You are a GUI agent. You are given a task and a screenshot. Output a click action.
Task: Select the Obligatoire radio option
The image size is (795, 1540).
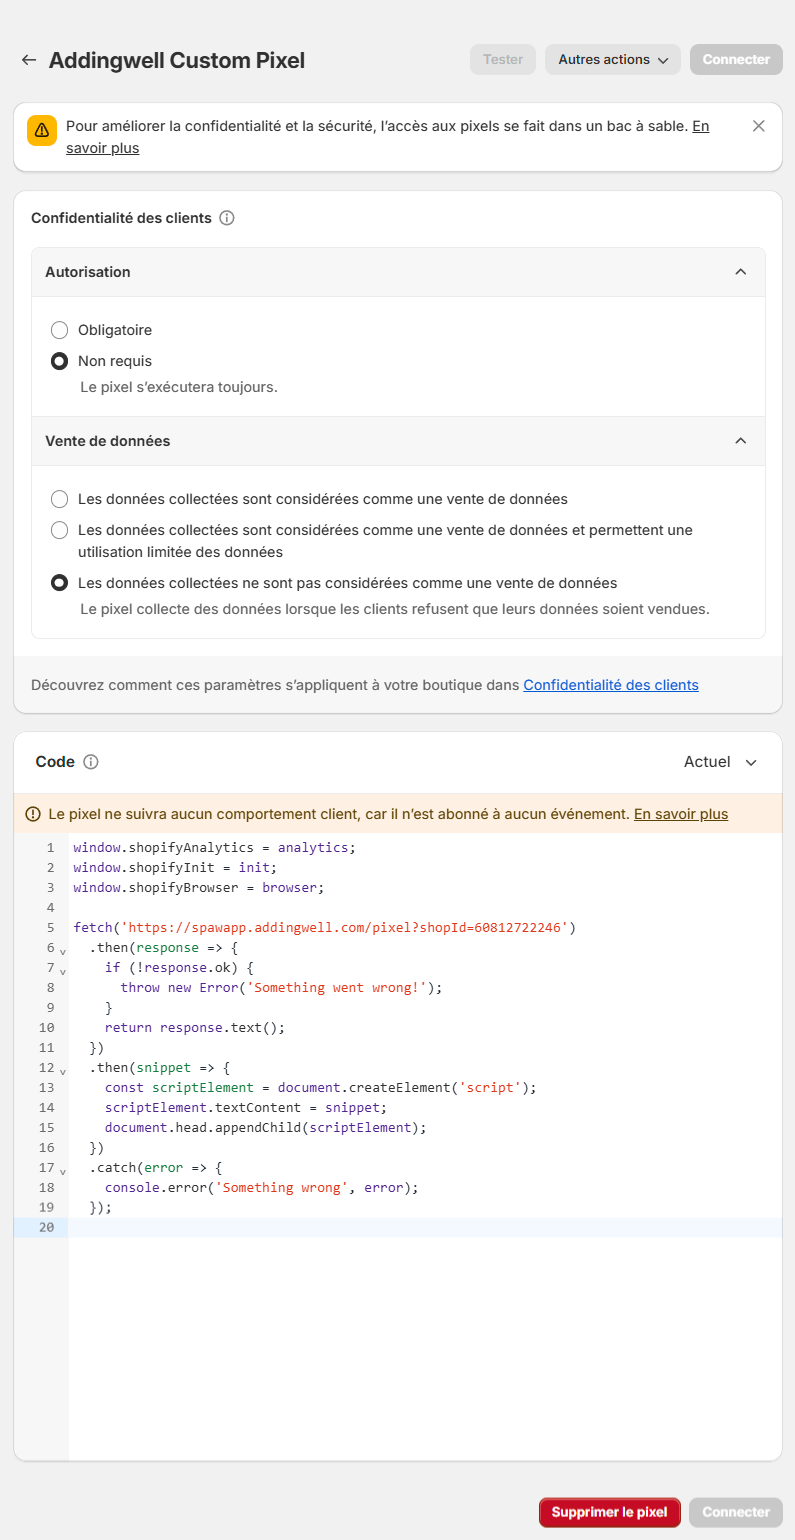[59, 330]
